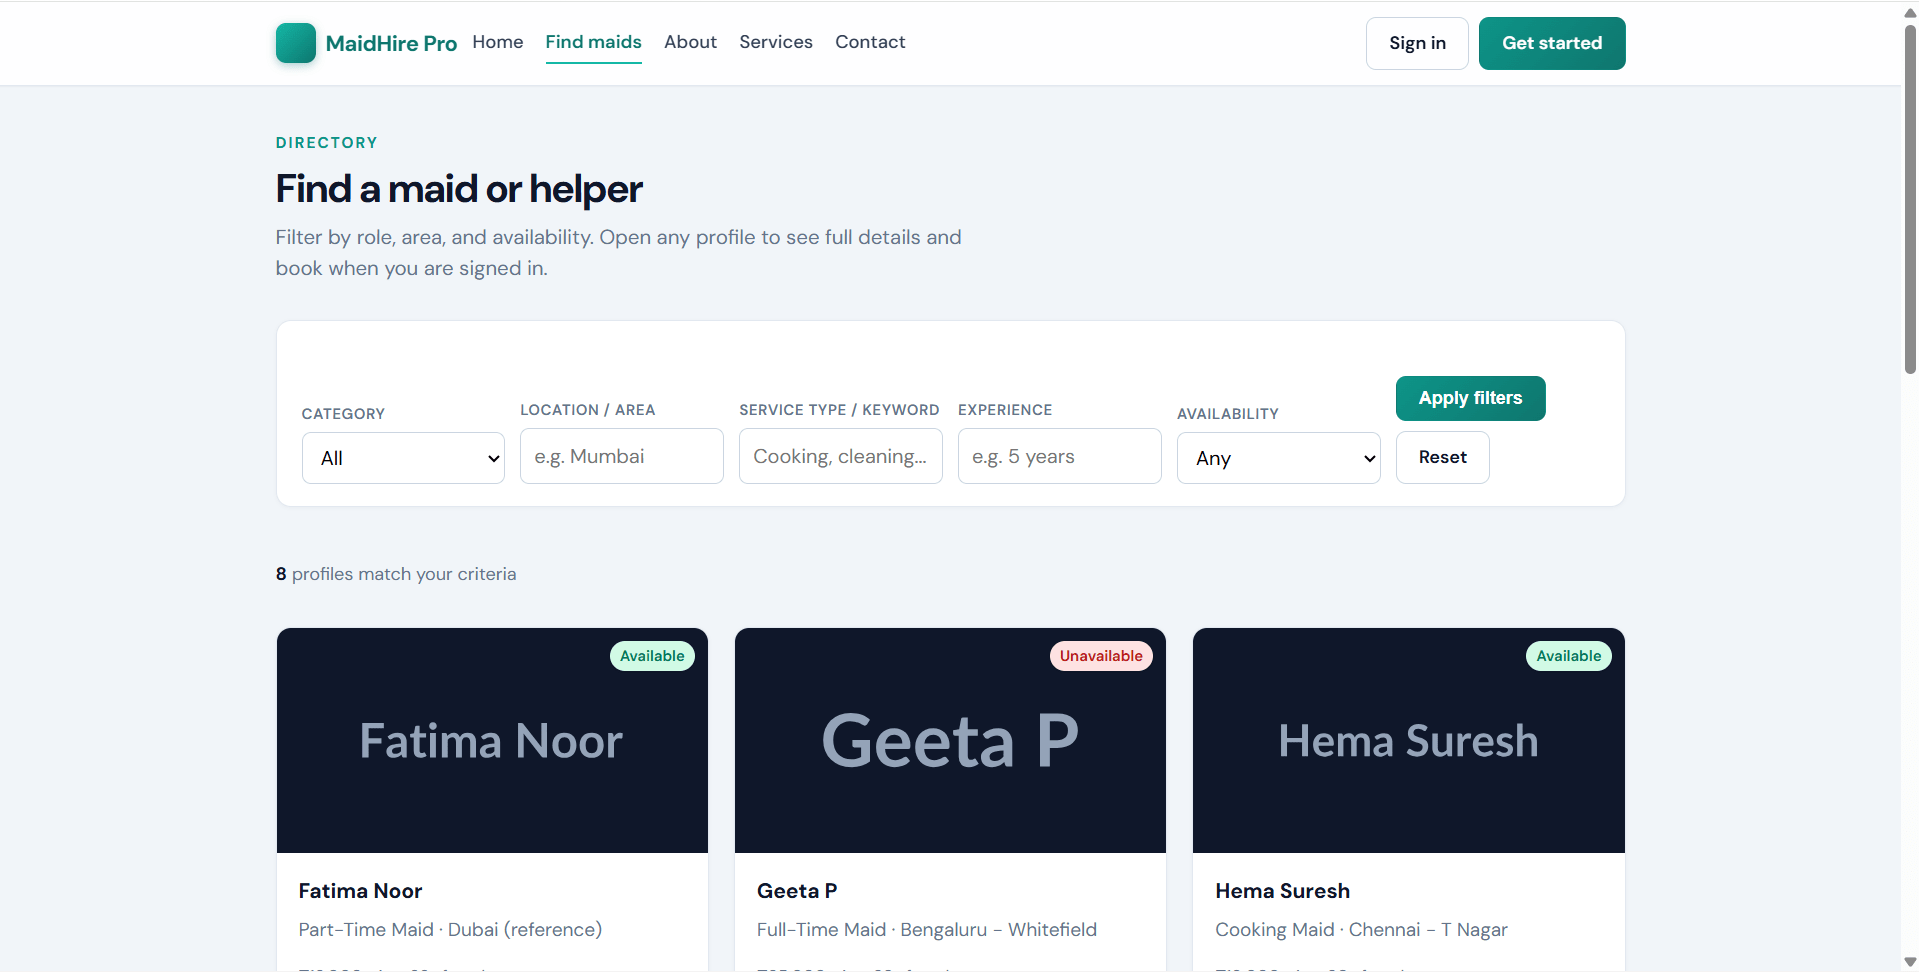Click the Hema Suresh name heading

(x=1282, y=891)
